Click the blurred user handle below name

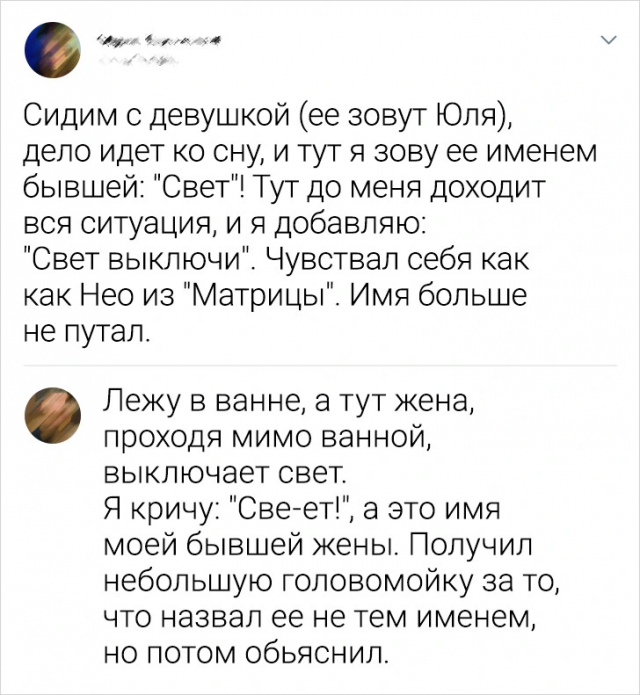pos(144,60)
